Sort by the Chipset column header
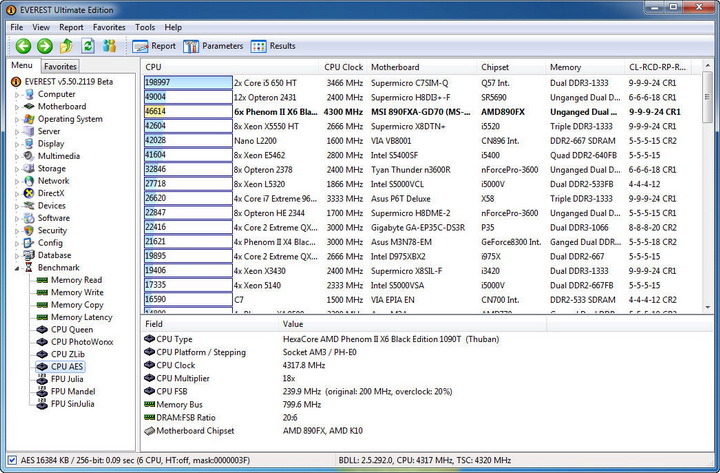This screenshot has width=720, height=473. pos(511,67)
